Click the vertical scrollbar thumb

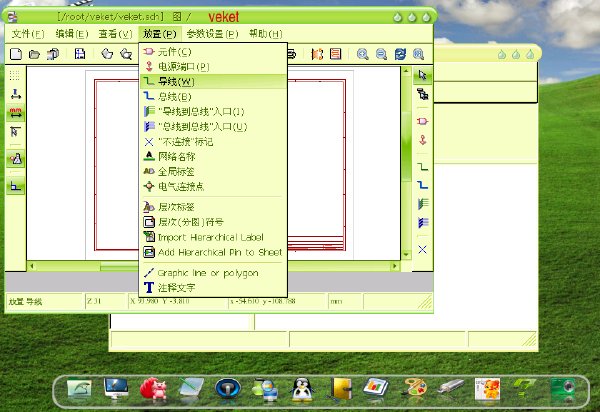click(x=406, y=145)
